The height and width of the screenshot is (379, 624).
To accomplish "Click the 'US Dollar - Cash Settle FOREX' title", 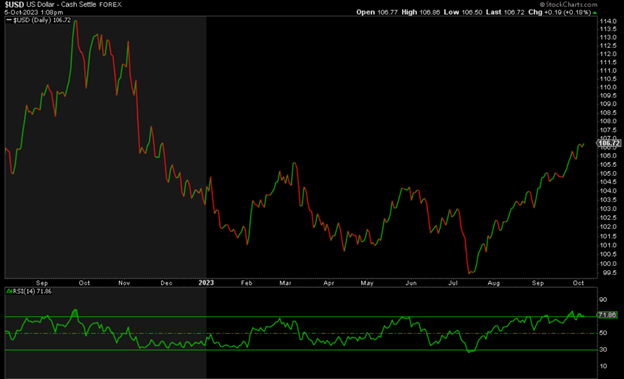I will 74,4.
